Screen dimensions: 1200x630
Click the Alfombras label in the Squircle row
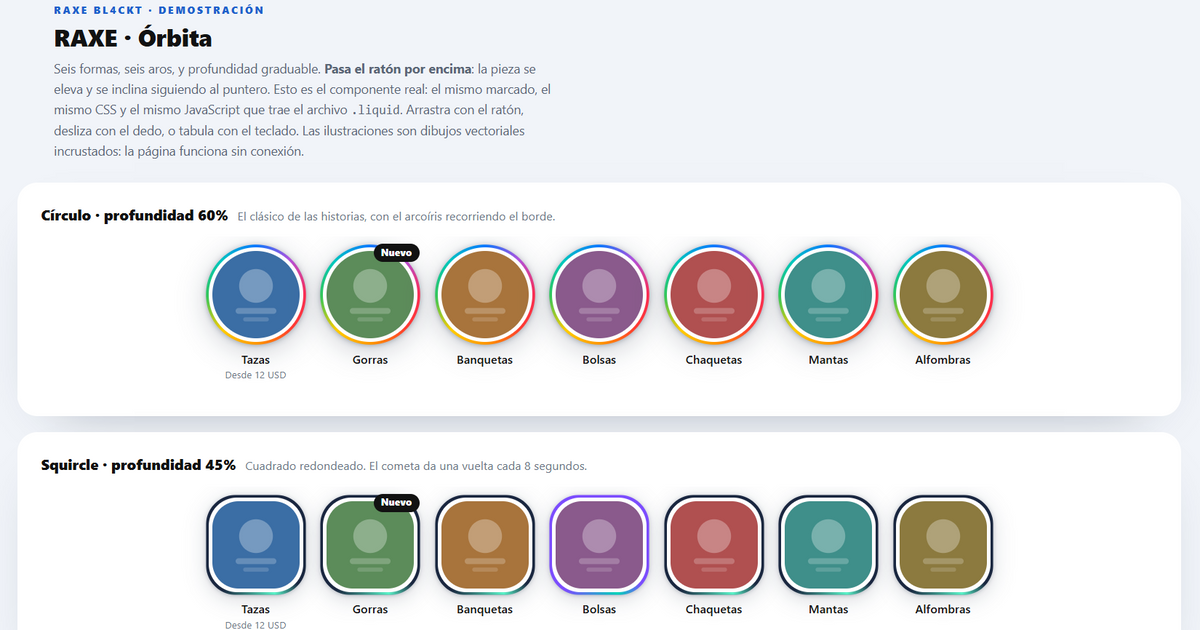[x=943, y=610]
